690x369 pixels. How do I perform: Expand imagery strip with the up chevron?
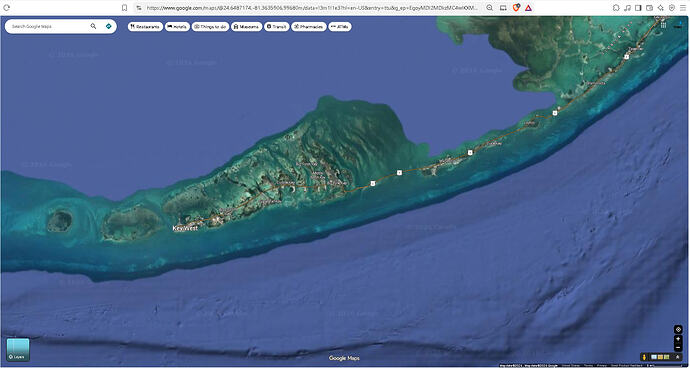[x=678, y=357]
